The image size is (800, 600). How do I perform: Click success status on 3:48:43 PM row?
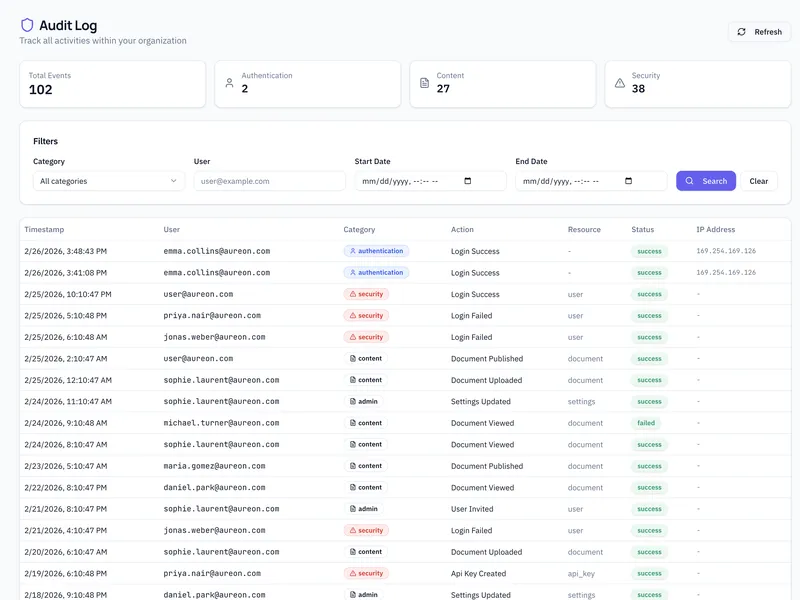649,251
